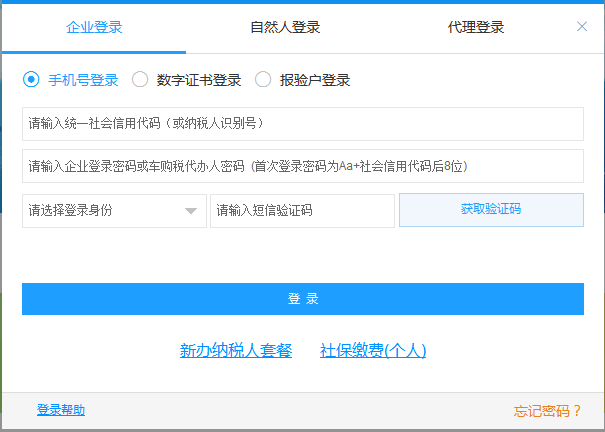This screenshot has height=432, width=605.
Task: Switch to the 企业登录 tab
Action: pyautogui.click(x=94, y=27)
